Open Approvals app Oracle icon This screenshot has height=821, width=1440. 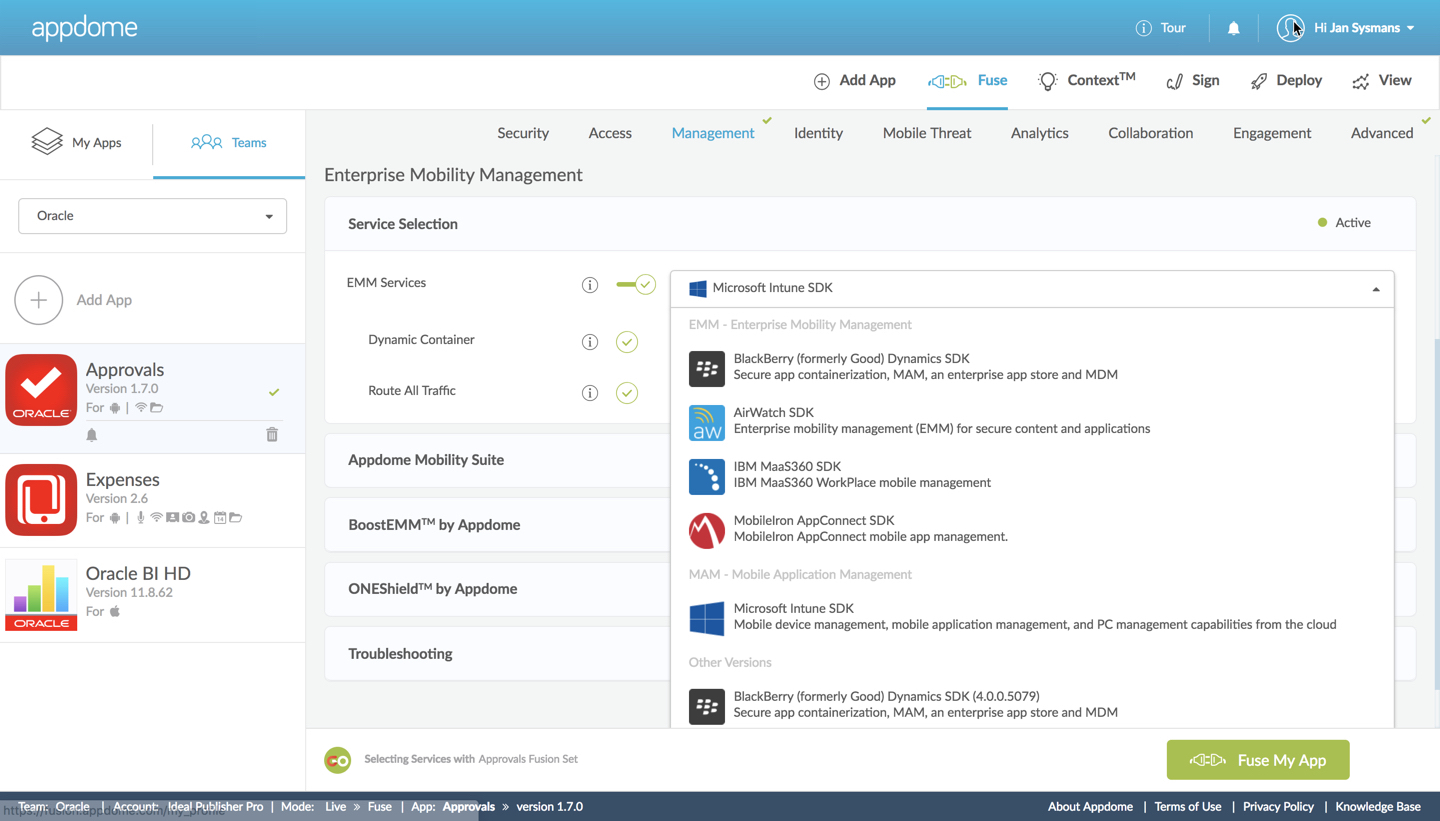tap(41, 390)
